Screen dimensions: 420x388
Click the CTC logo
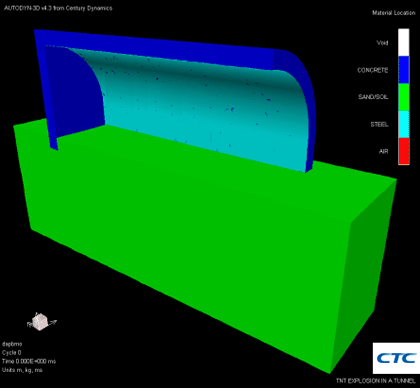tap(396, 358)
